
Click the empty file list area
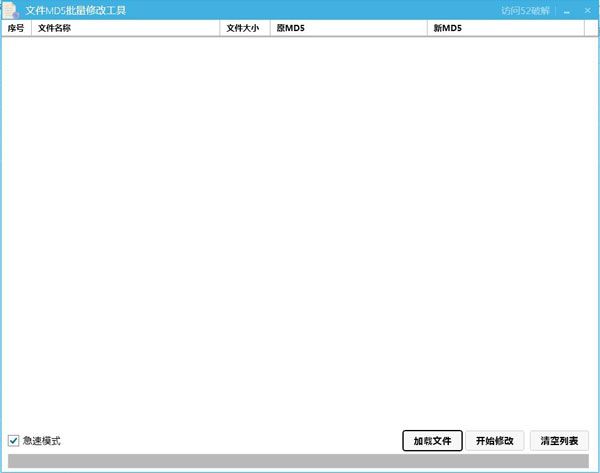point(299,230)
